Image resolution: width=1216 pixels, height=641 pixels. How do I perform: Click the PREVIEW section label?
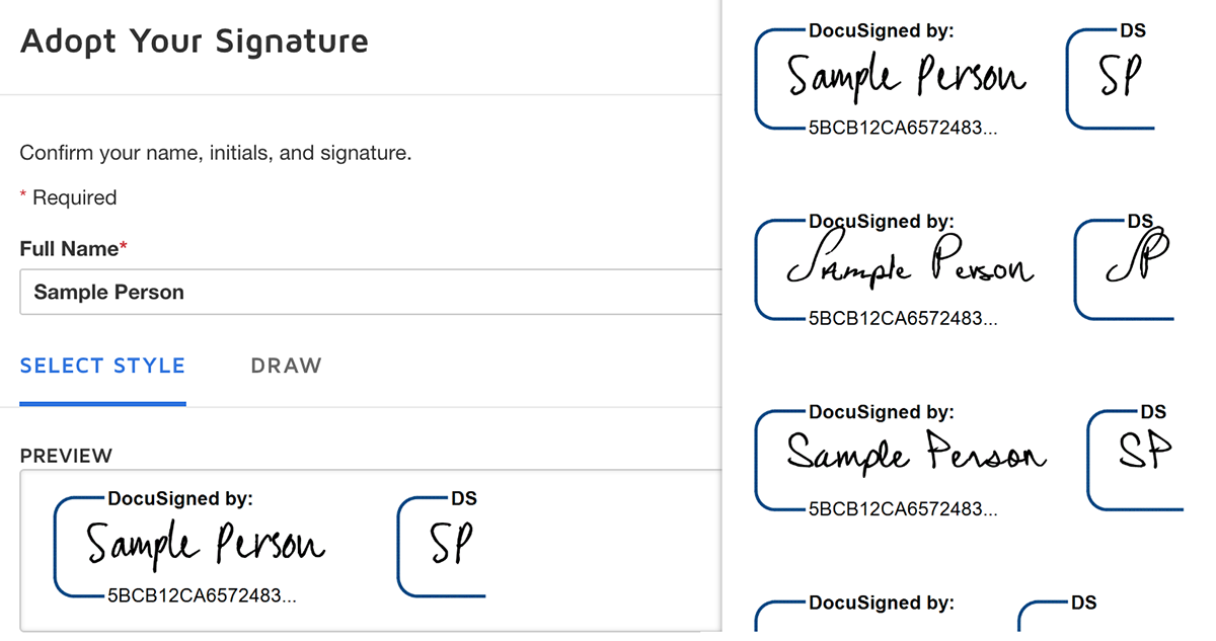tap(65, 456)
